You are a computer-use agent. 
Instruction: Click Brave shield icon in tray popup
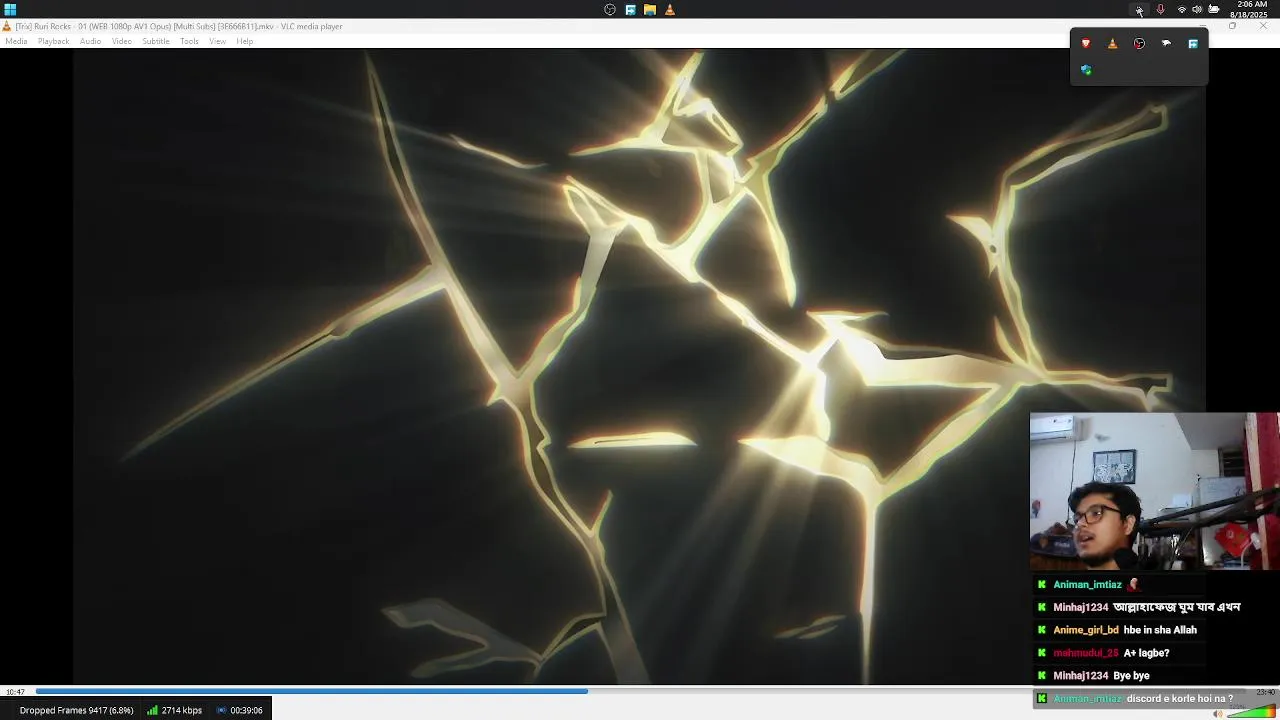[x=1086, y=44]
